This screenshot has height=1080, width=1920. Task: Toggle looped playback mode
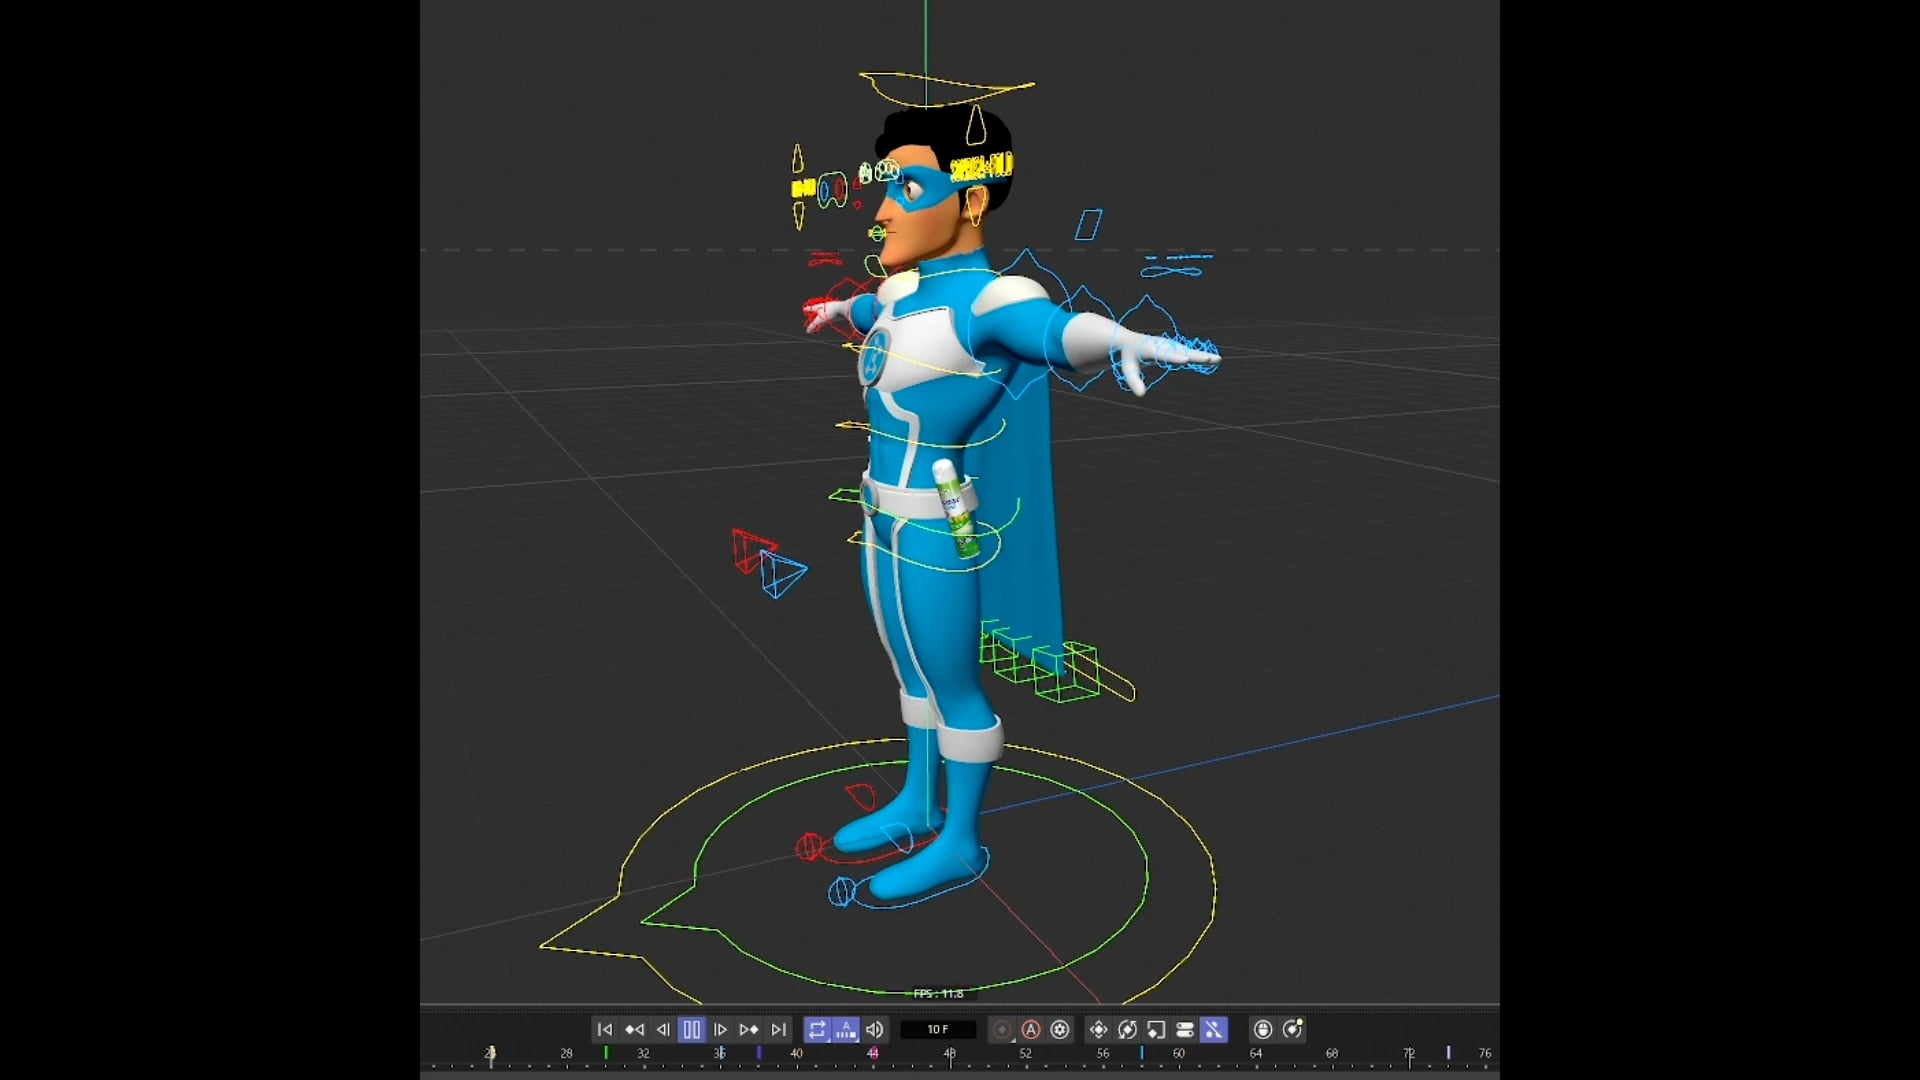(x=818, y=1030)
